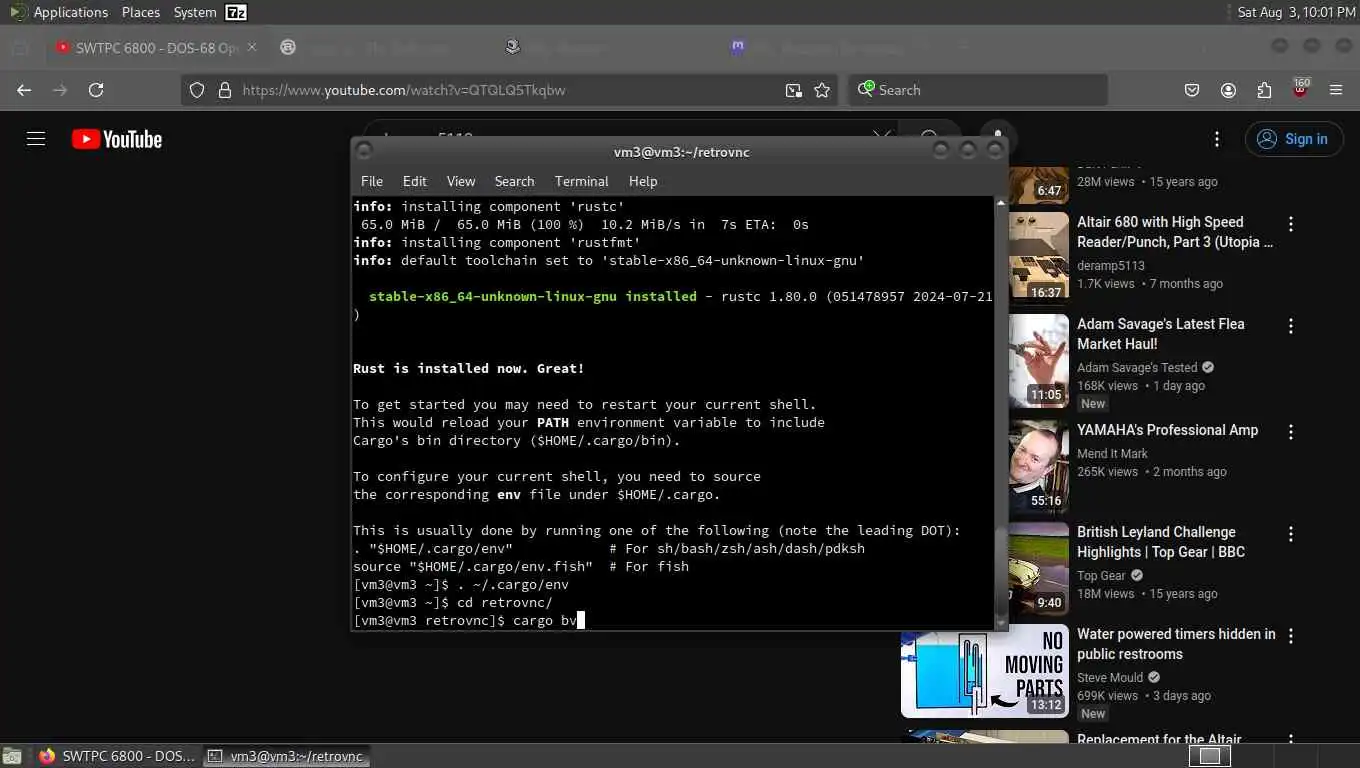Open the System menu in top panel
The width and height of the screenshot is (1360, 768).
194,12
